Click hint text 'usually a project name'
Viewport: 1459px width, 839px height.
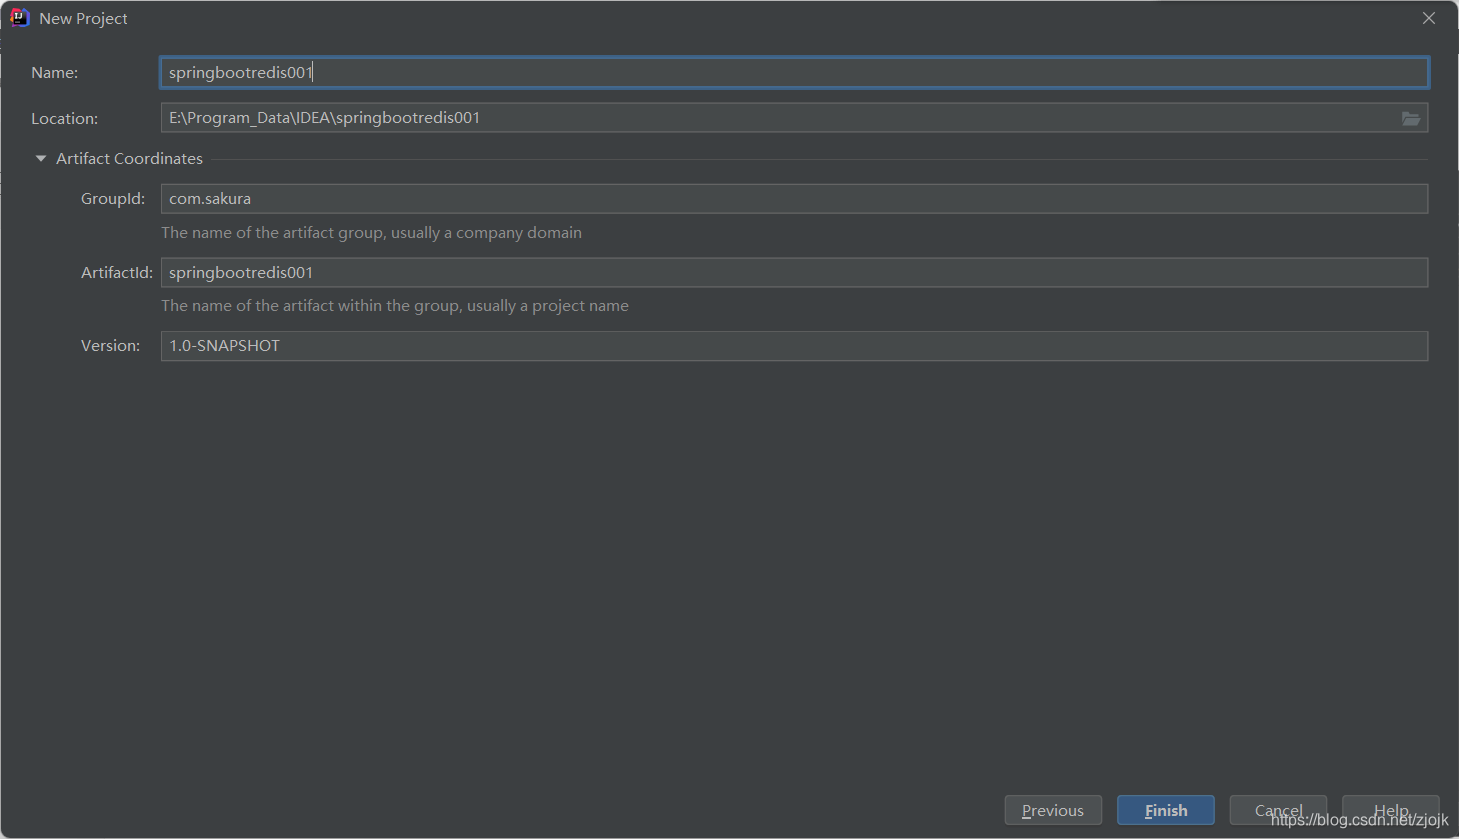(546, 306)
